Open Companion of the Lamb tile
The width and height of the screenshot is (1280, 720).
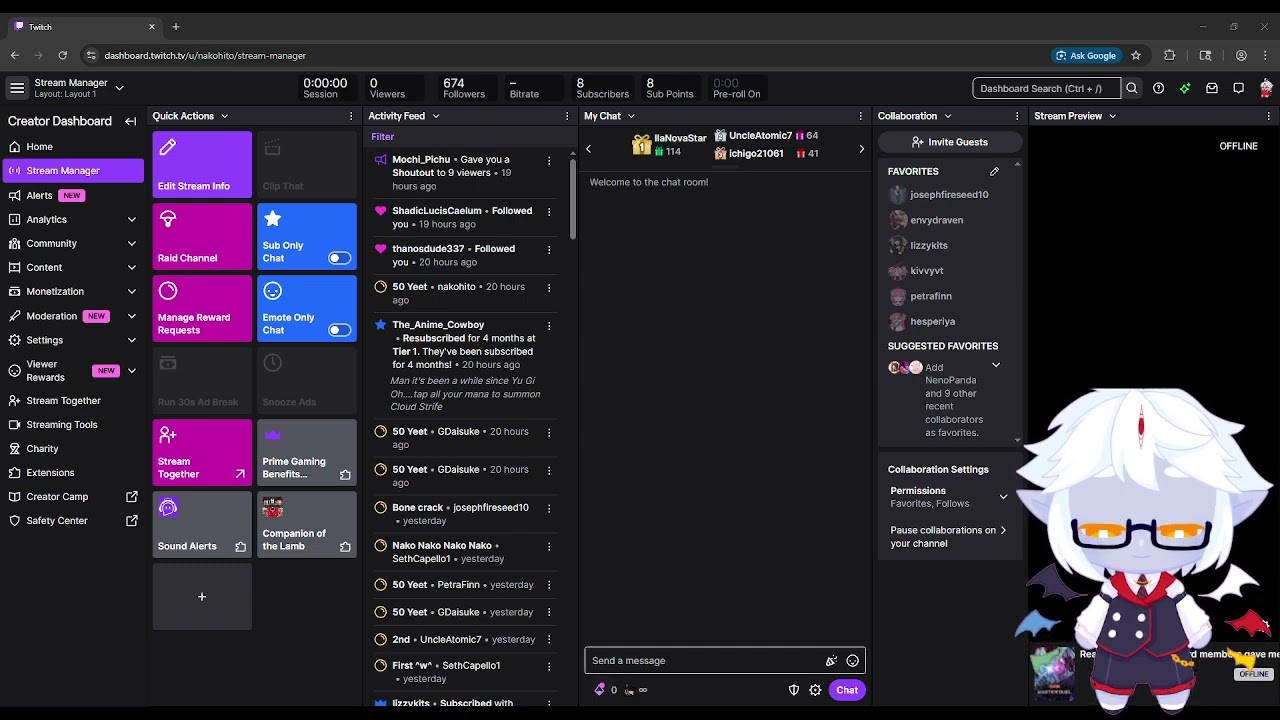(x=306, y=524)
